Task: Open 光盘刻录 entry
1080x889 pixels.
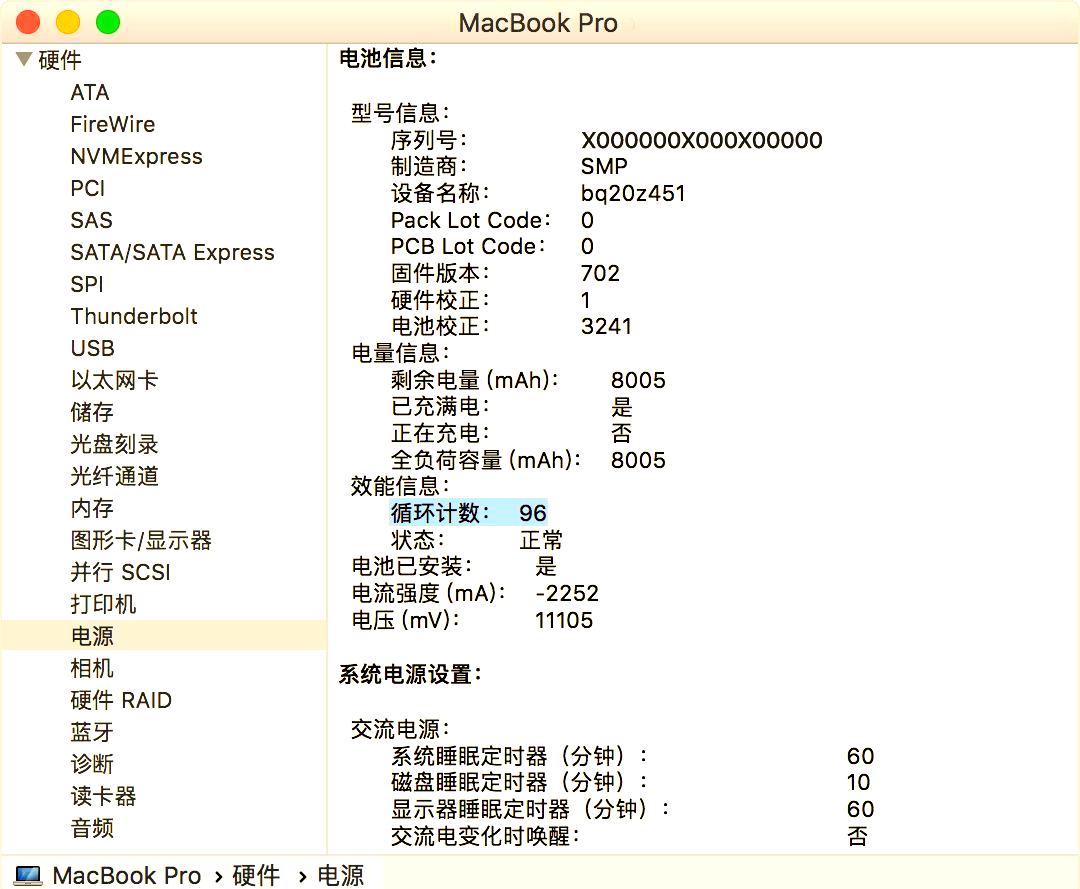Action: tap(114, 444)
